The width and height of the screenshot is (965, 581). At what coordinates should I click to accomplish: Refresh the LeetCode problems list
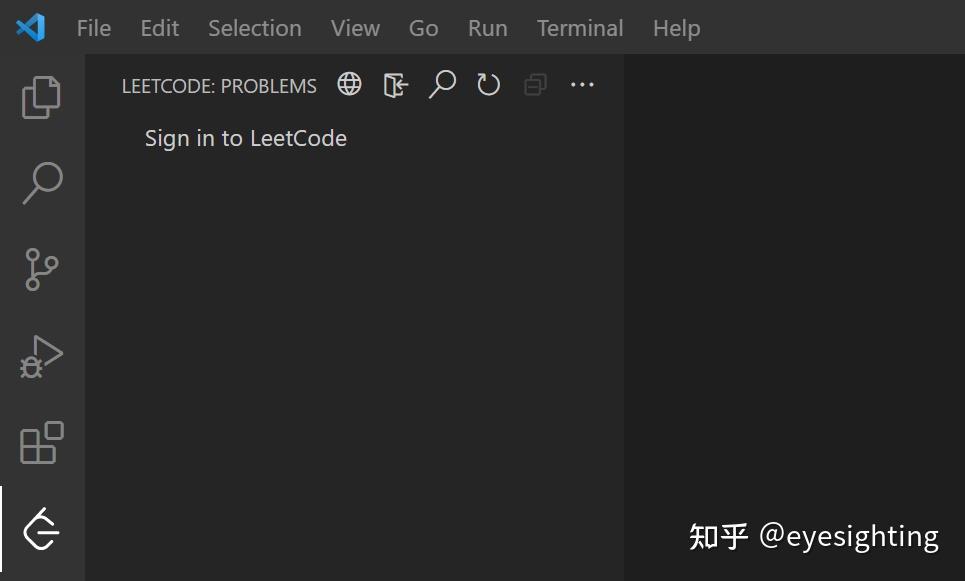coord(488,84)
